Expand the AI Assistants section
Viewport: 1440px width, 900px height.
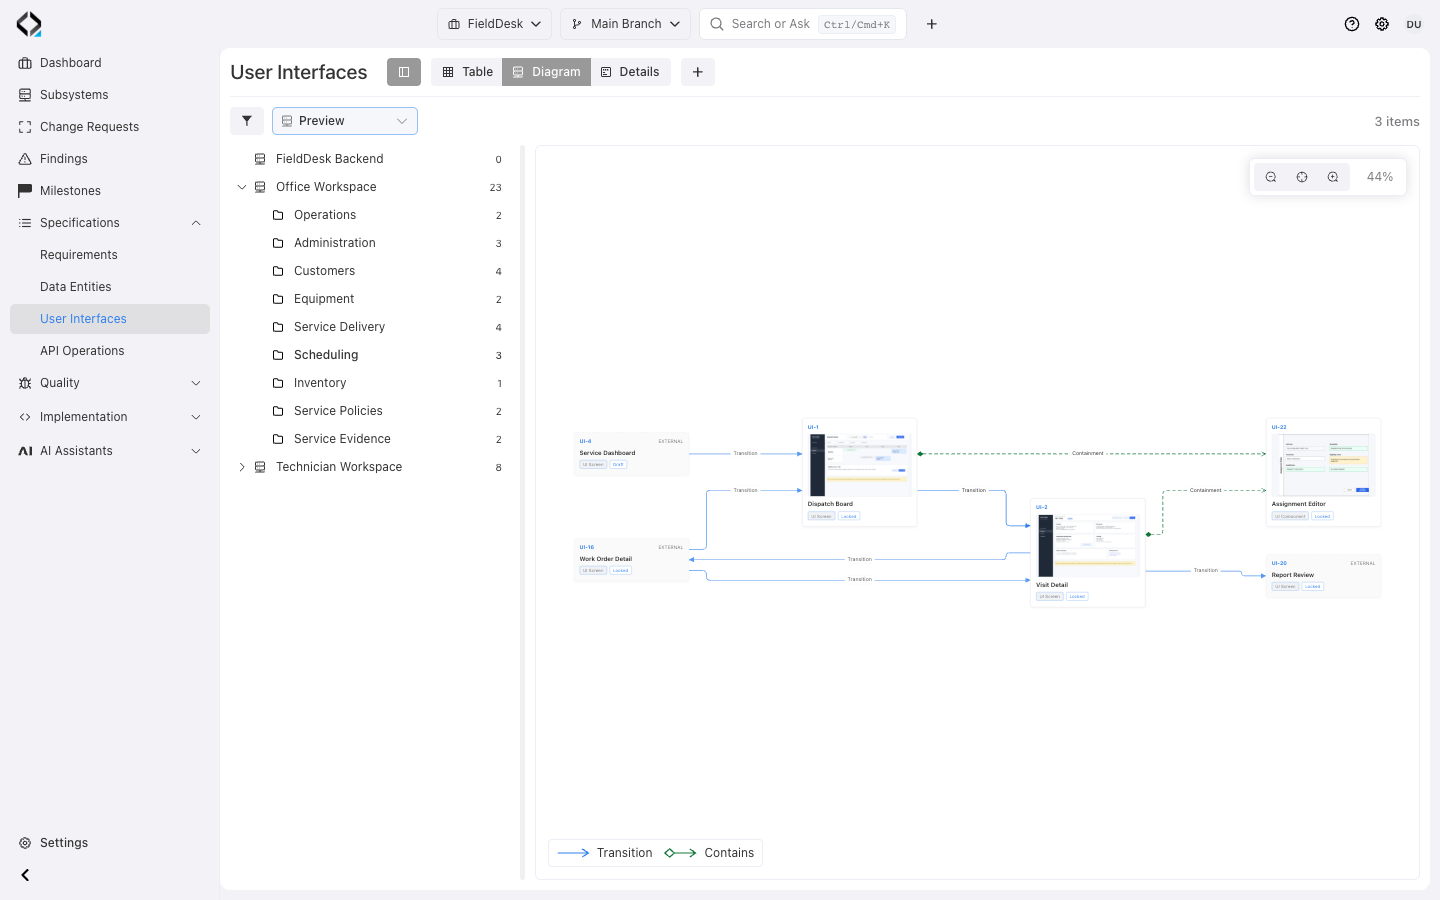point(110,451)
